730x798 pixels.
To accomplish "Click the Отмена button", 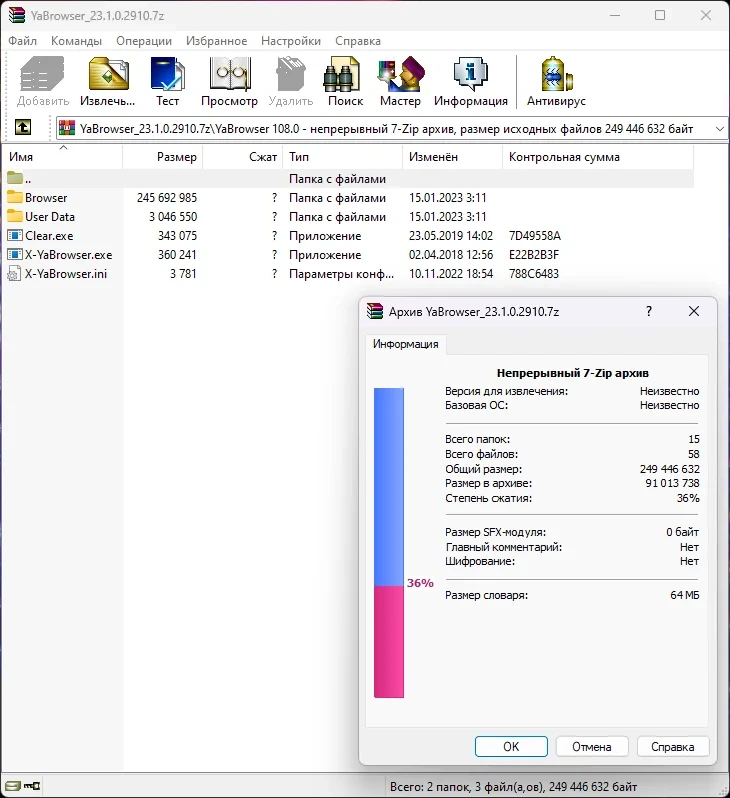I will (x=592, y=746).
